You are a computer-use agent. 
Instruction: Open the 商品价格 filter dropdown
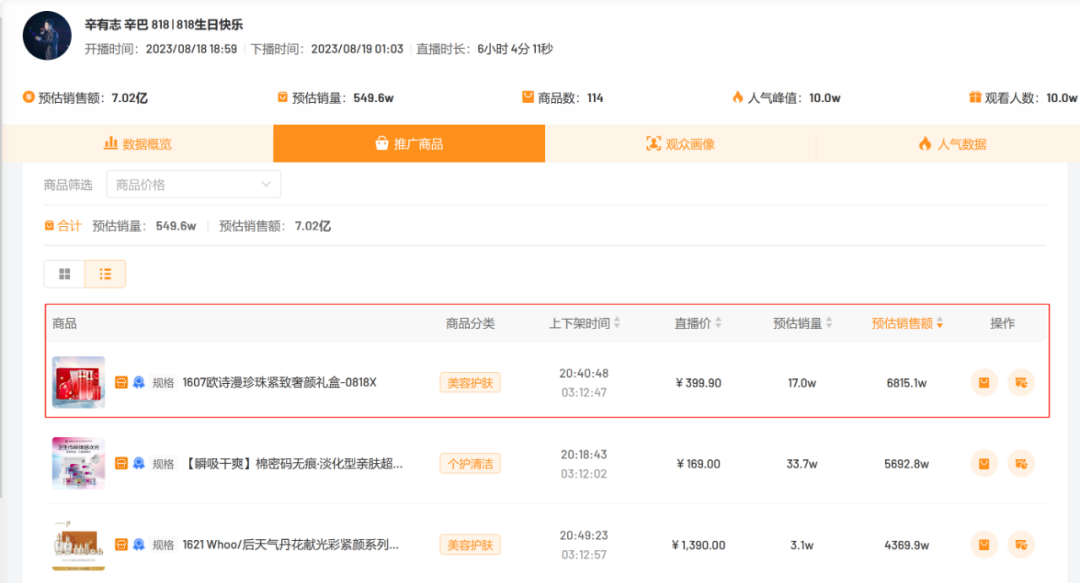point(193,184)
